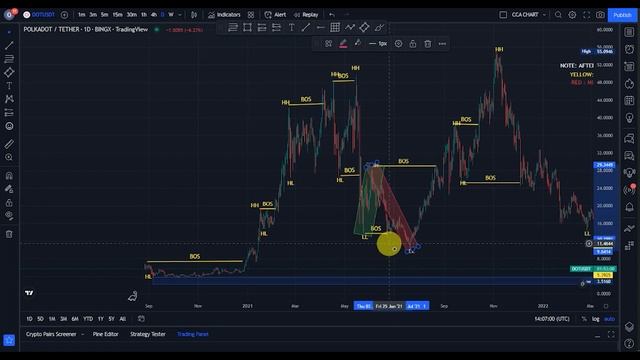640x360 pixels.
Task: Select the 4h timeframe
Action: tap(153, 15)
